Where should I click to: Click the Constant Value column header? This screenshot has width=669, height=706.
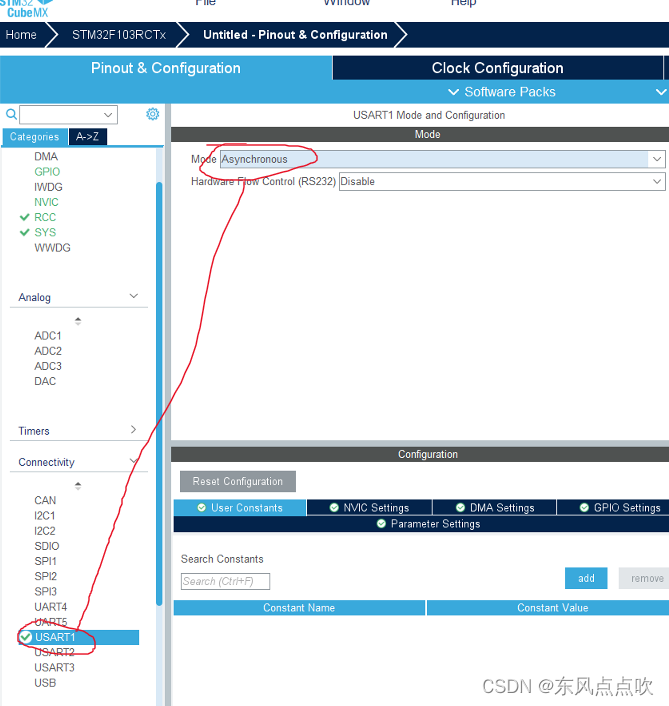[548, 608]
